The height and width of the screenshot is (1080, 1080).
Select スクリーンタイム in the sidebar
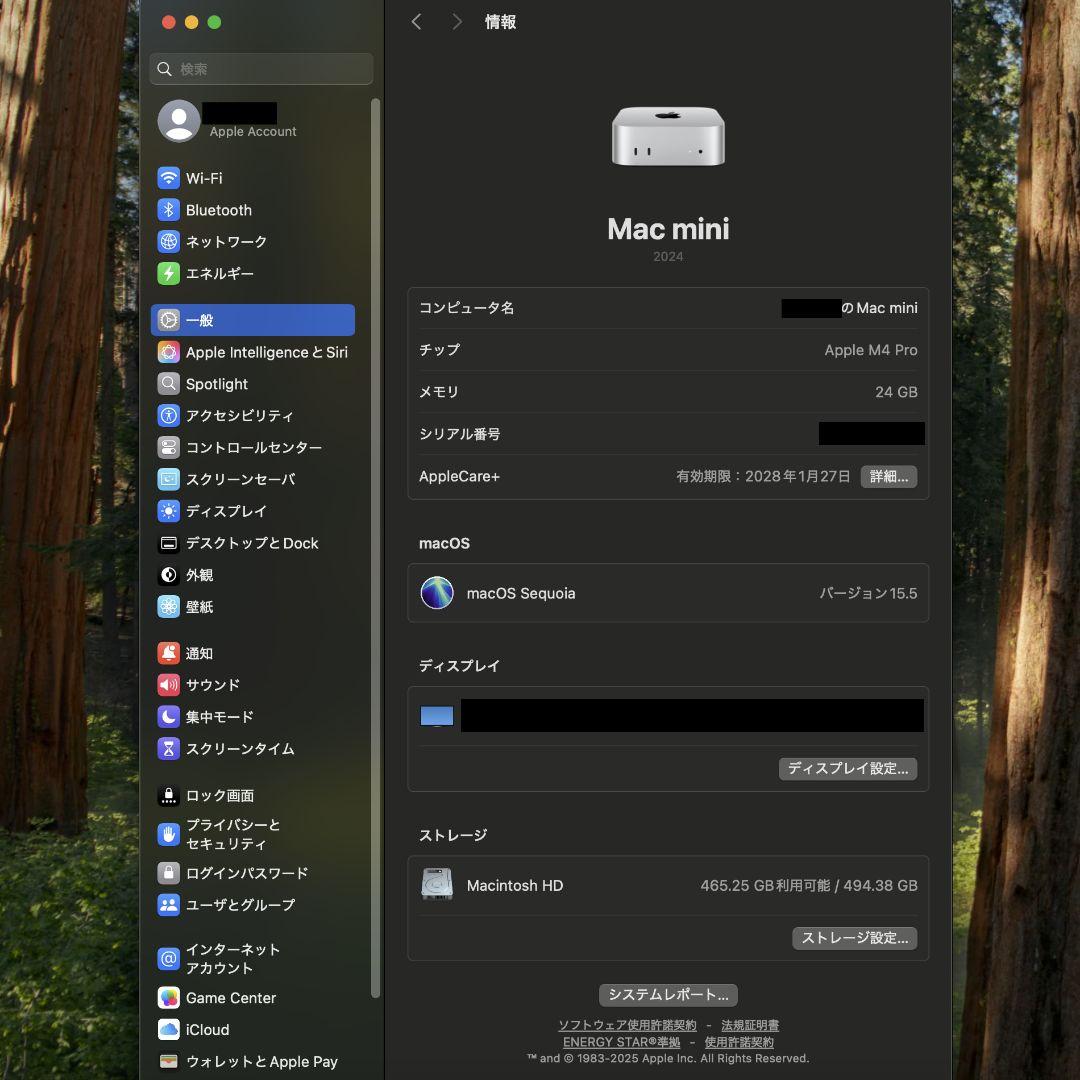pyautogui.click(x=240, y=748)
